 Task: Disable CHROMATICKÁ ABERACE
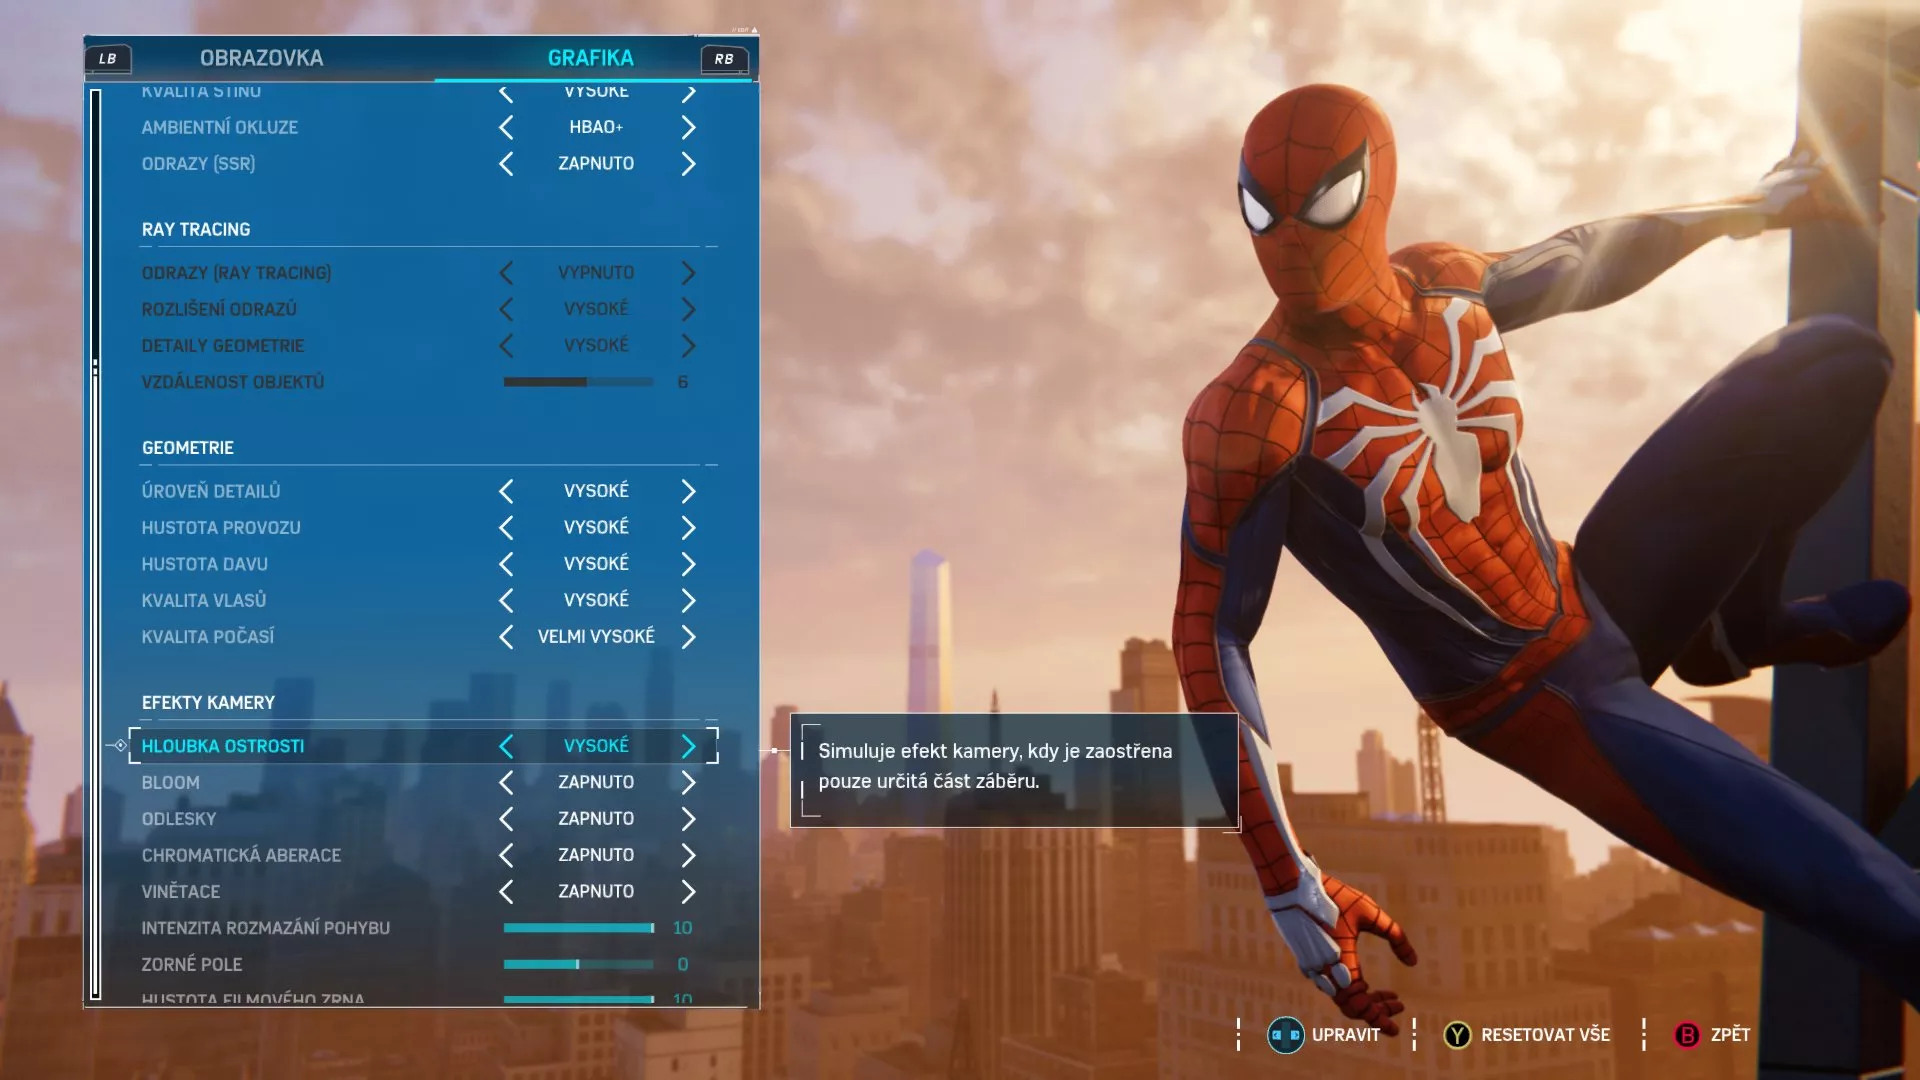click(506, 855)
